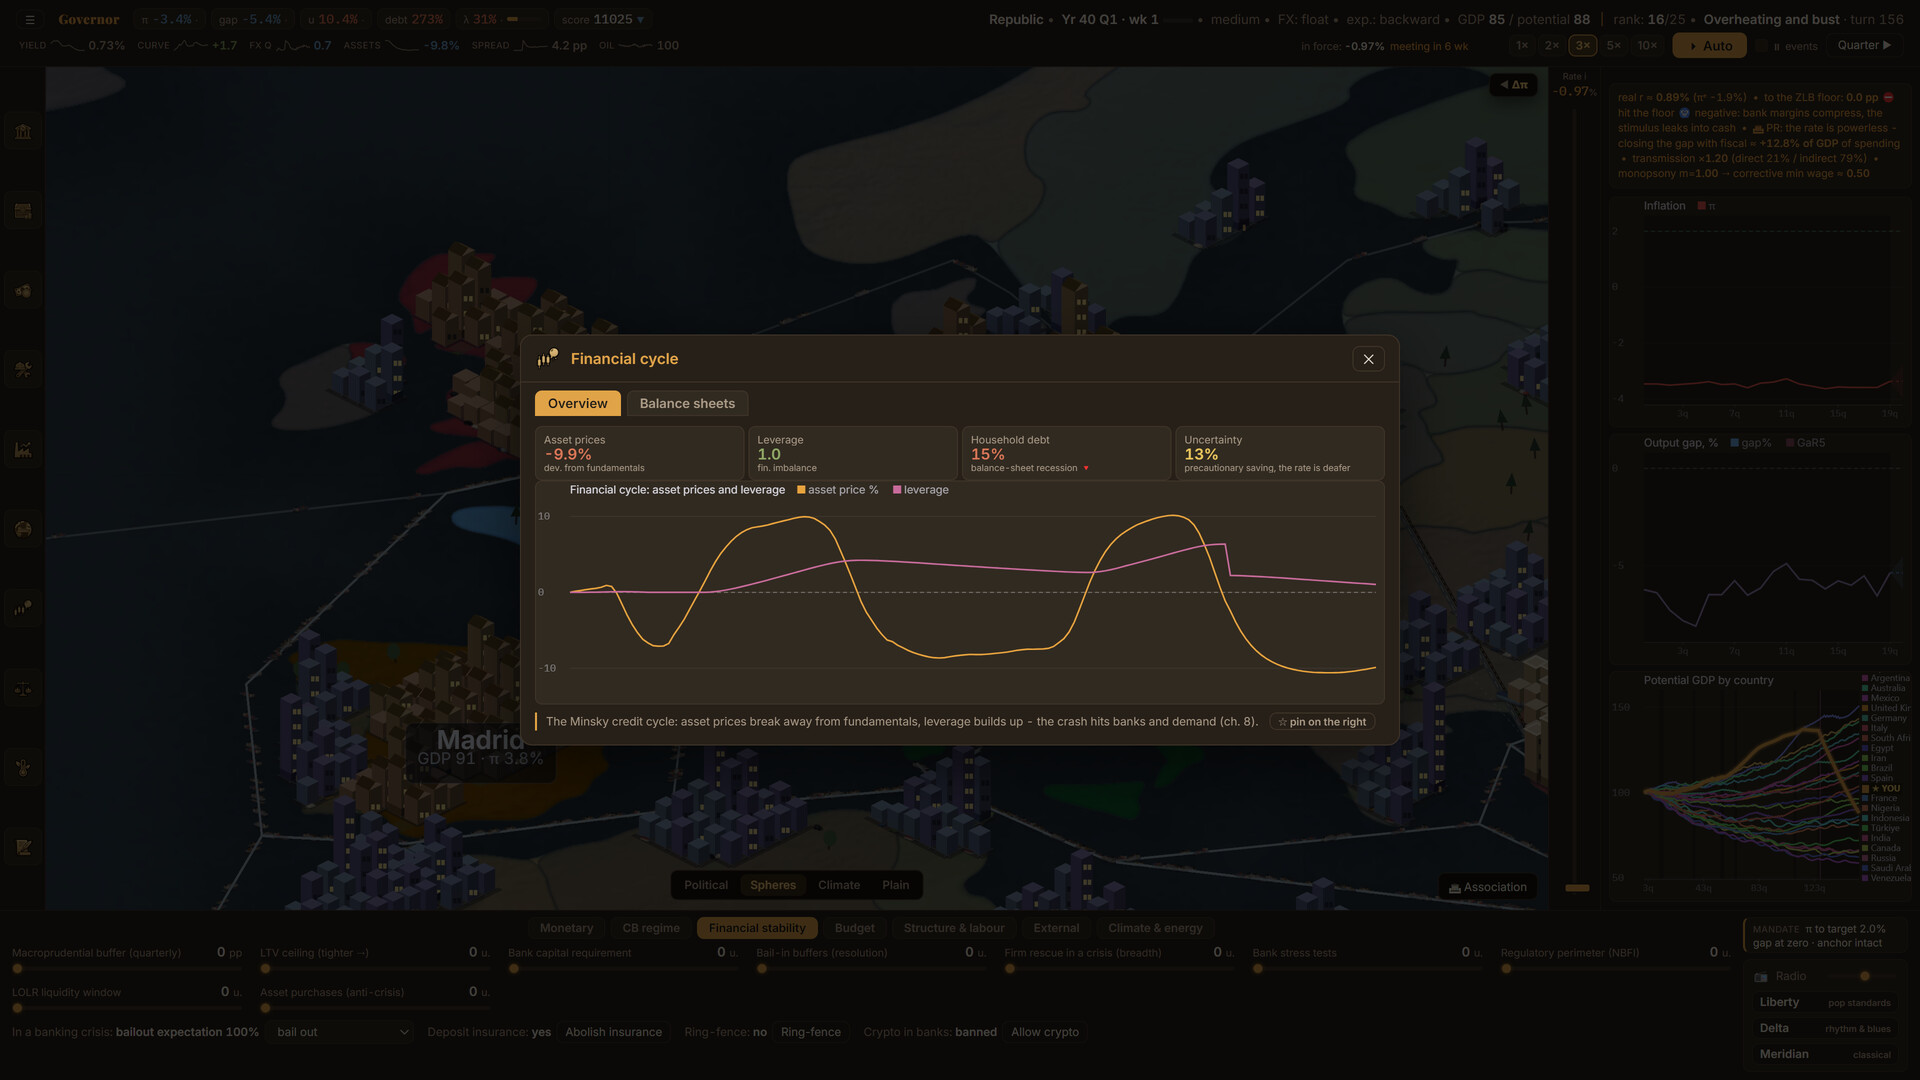Click the Auto play button

click(1710, 46)
